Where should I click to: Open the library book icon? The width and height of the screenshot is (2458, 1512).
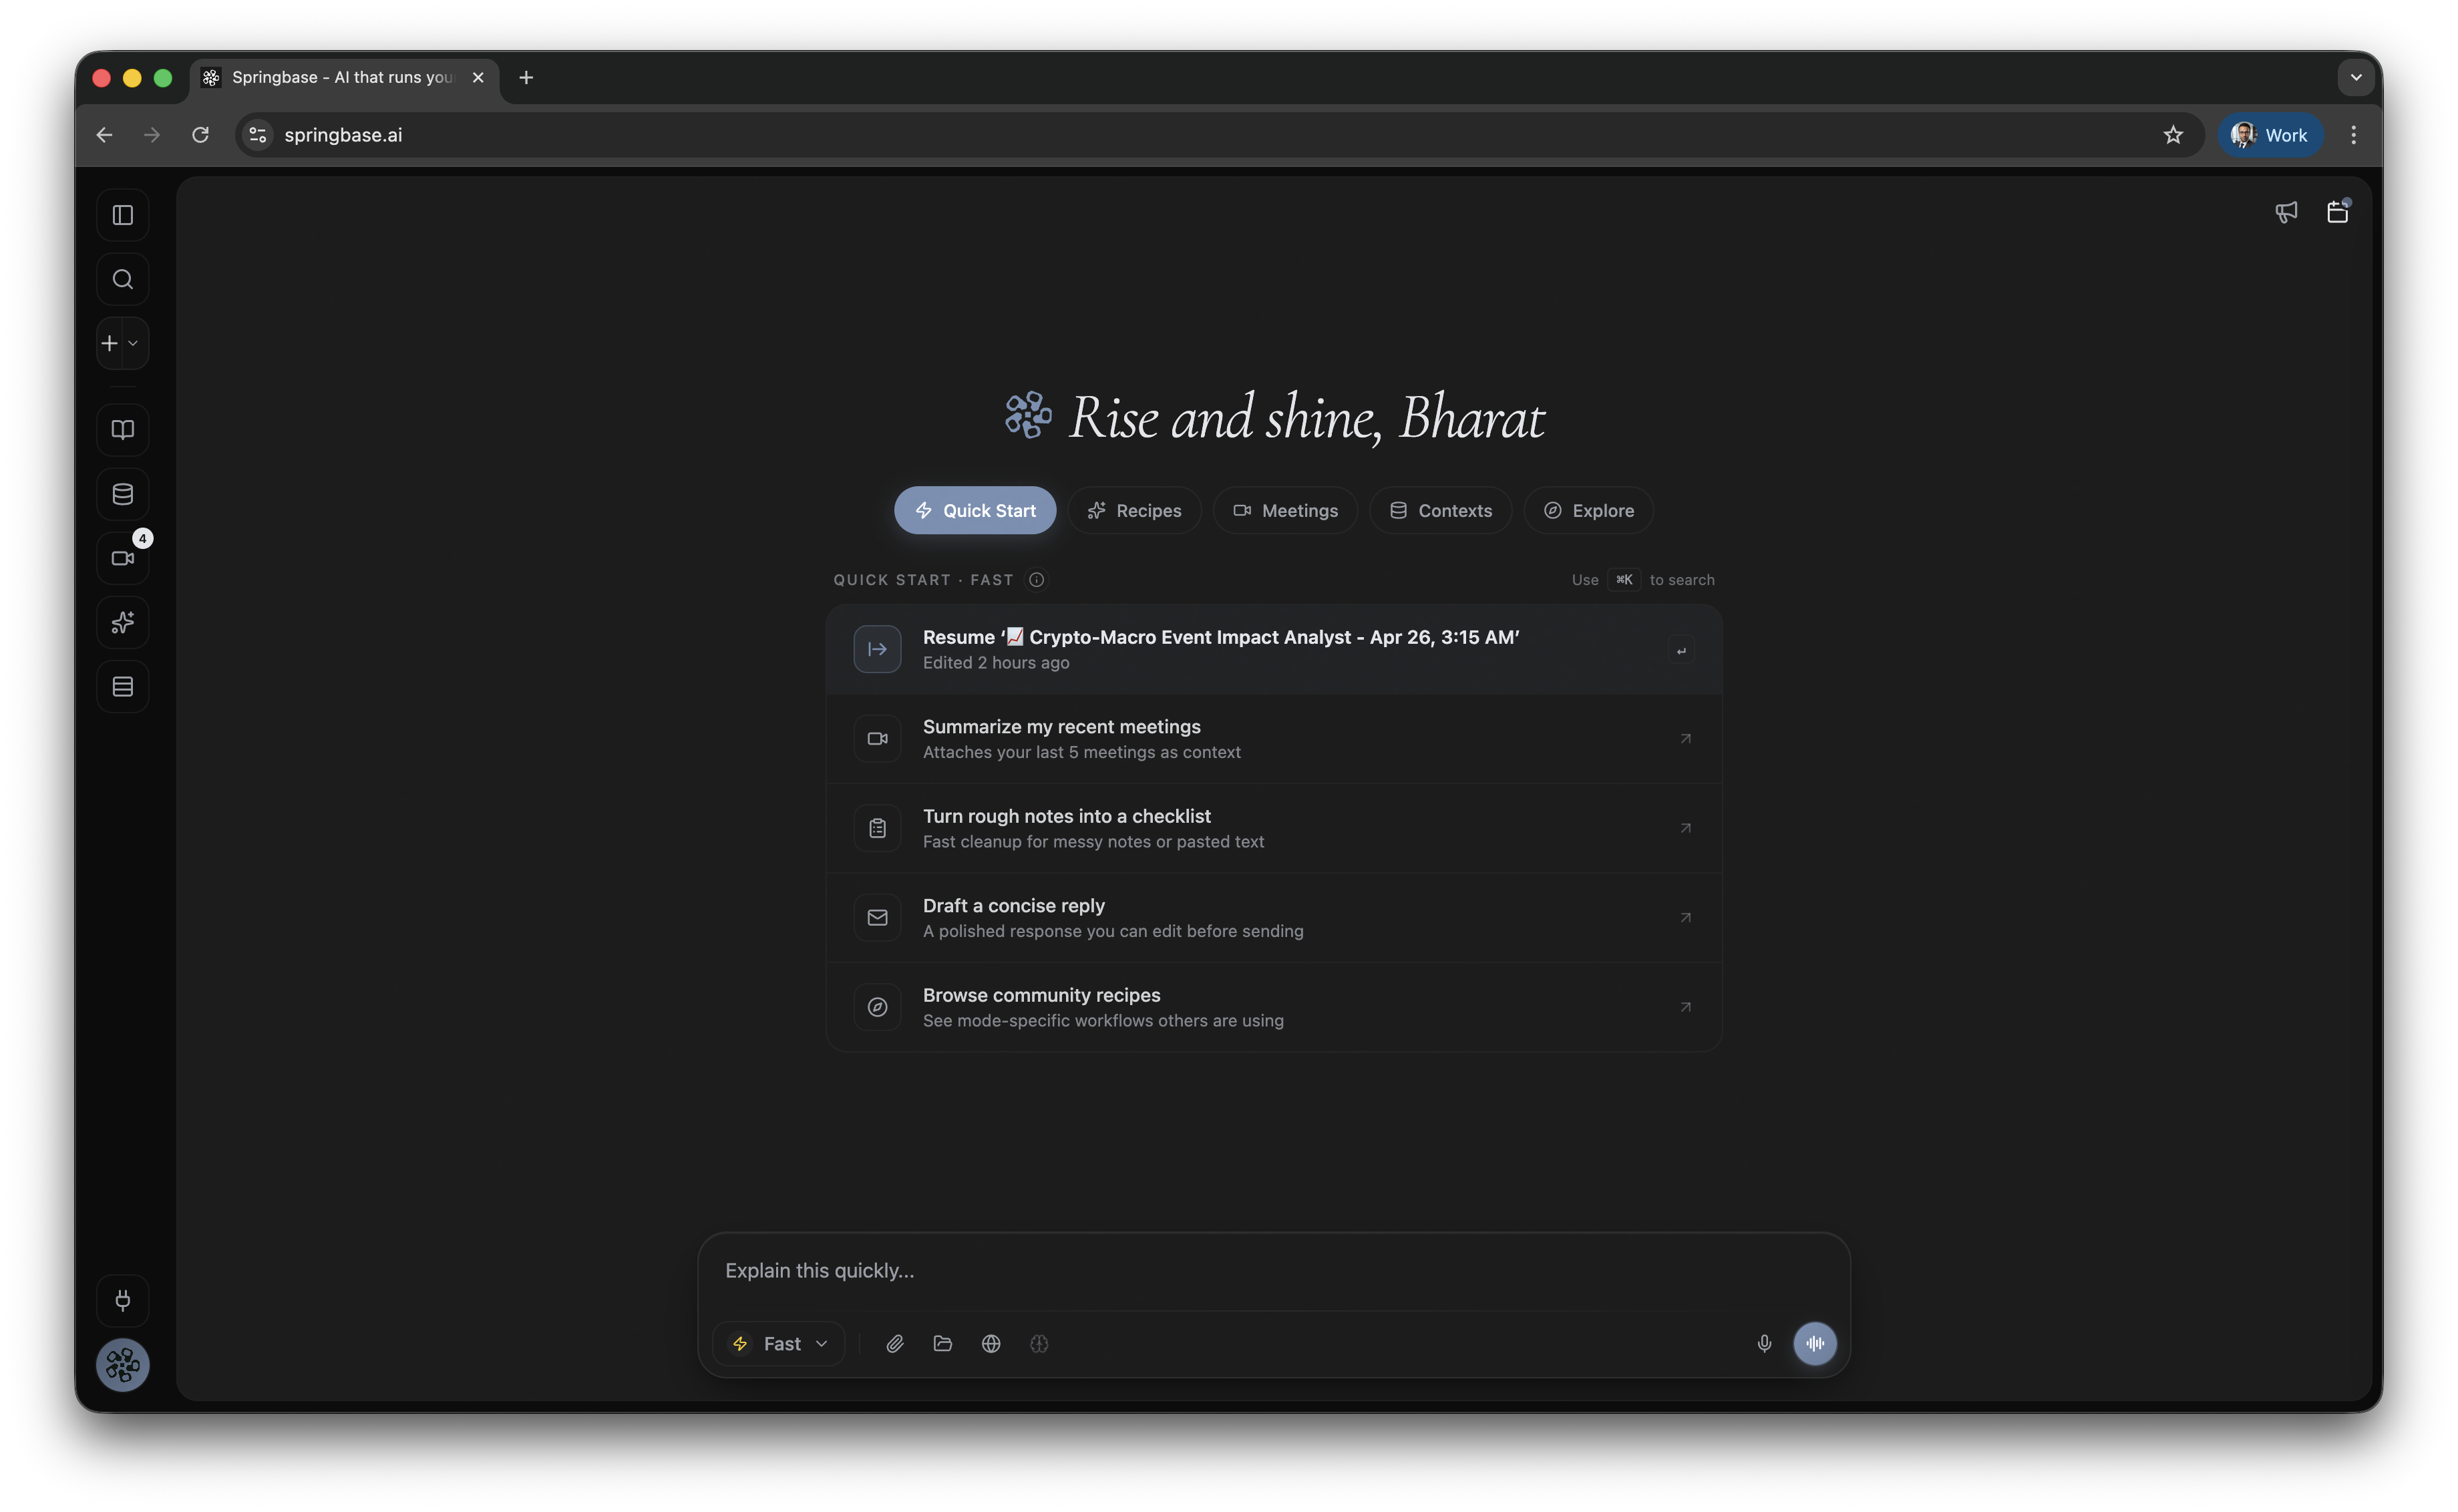[x=123, y=430]
